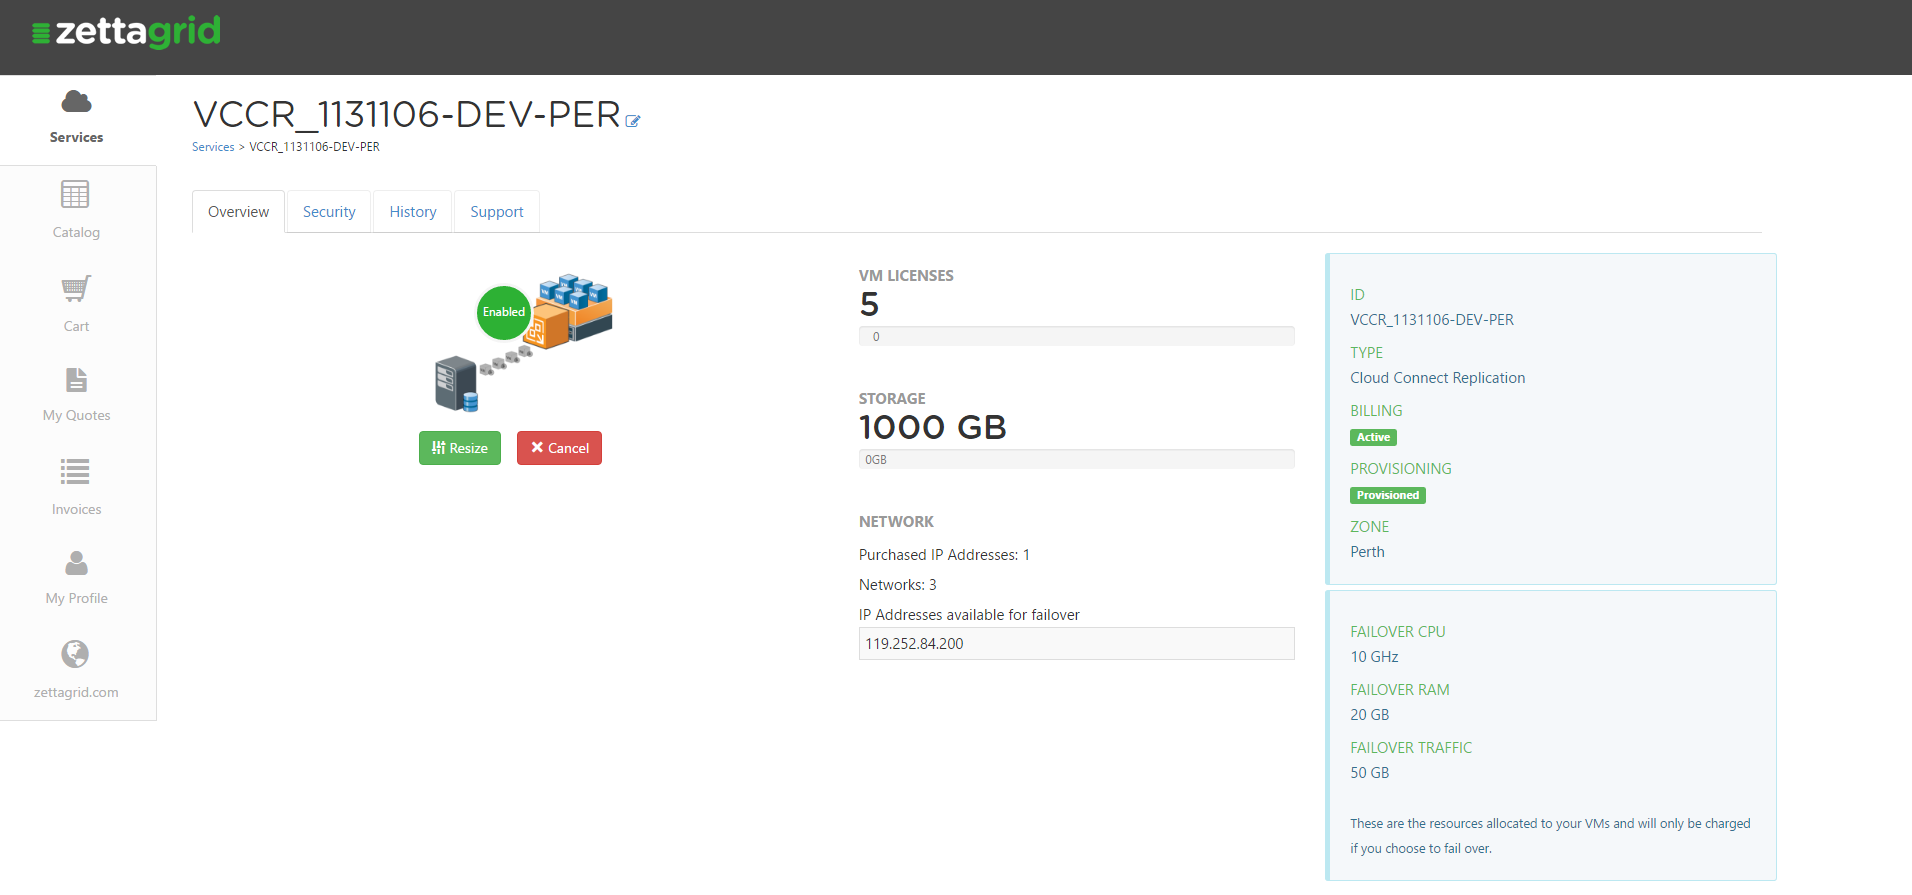Click the Storage usage progress bar

(x=1076, y=459)
